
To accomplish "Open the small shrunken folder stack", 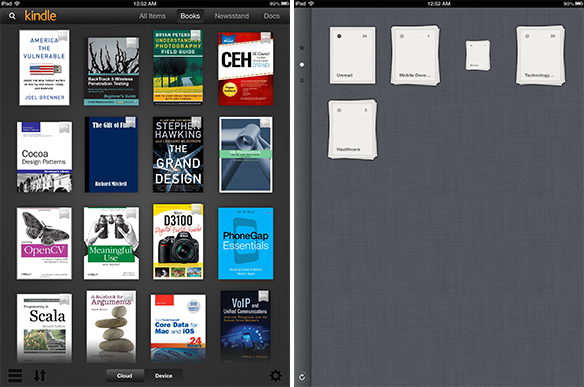I will (x=477, y=55).
